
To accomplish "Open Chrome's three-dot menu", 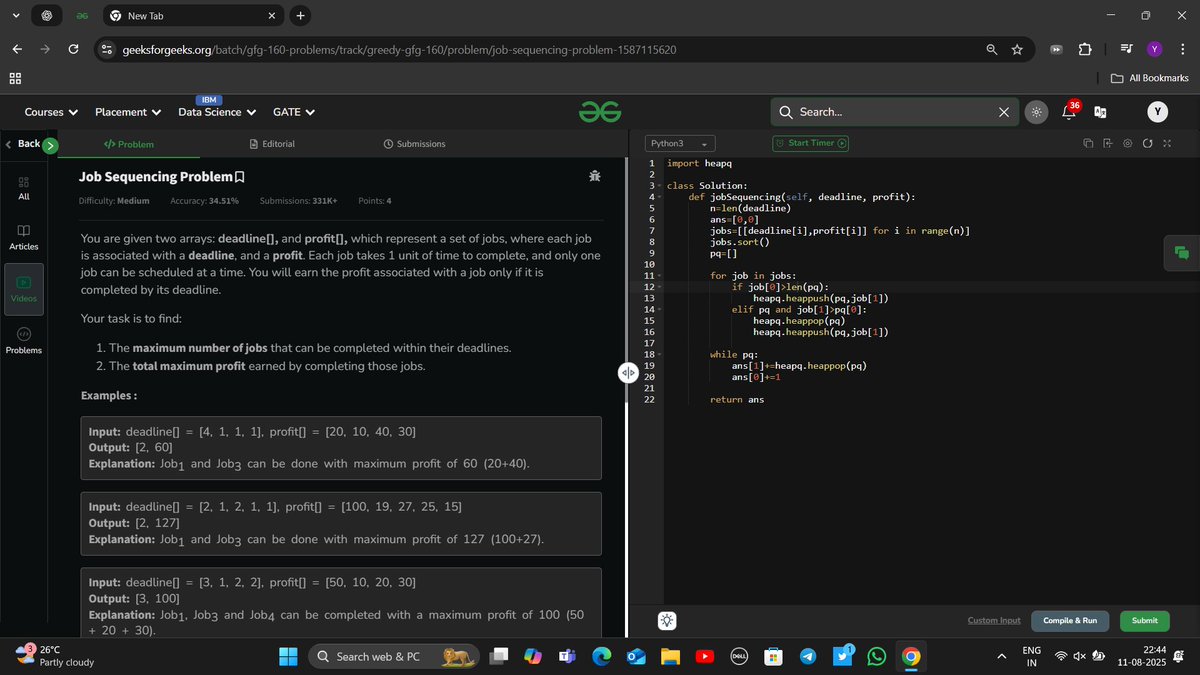I will [x=1182, y=49].
